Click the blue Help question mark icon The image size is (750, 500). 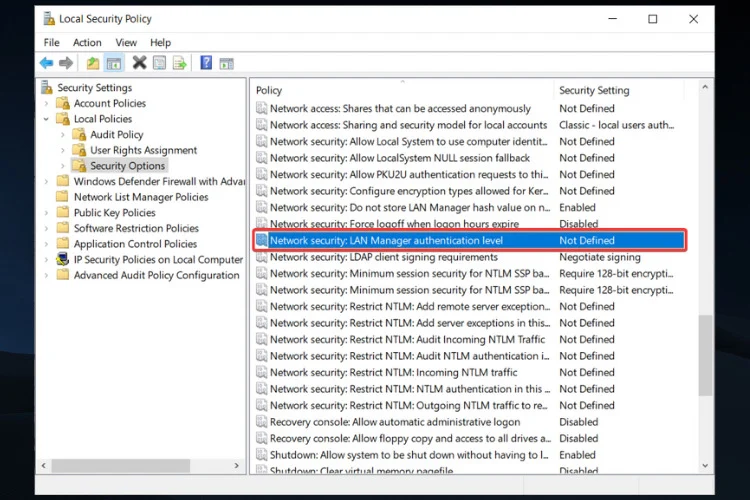coord(206,63)
